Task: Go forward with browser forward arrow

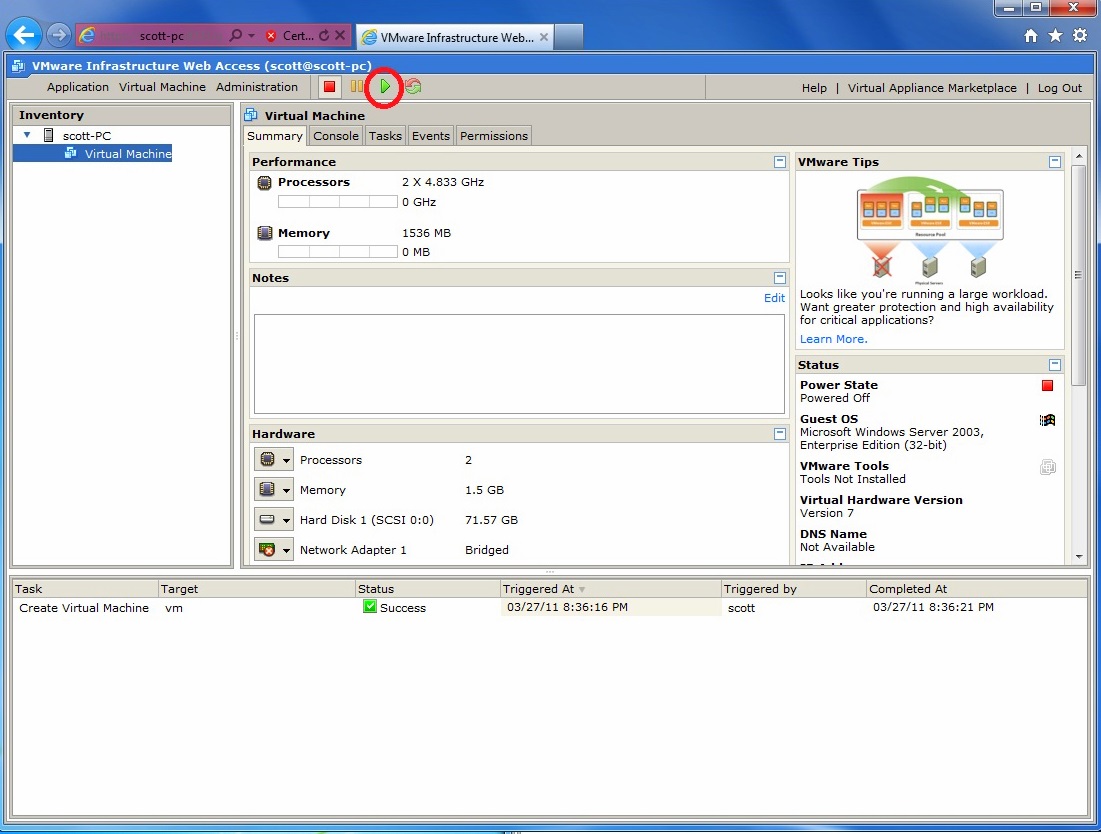Action: (59, 34)
